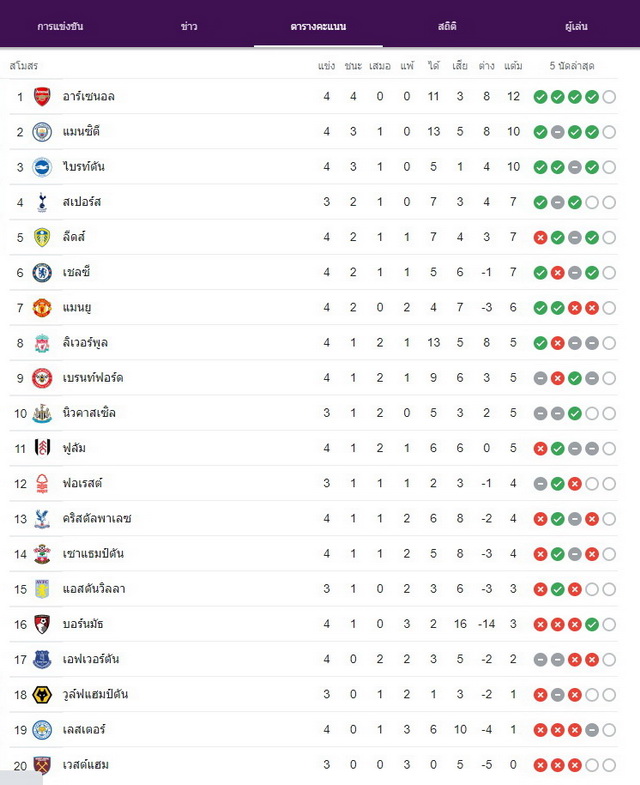Click the Wolverhampton wolf crest icon
Viewport: 640px width, 785px height.
[42, 695]
